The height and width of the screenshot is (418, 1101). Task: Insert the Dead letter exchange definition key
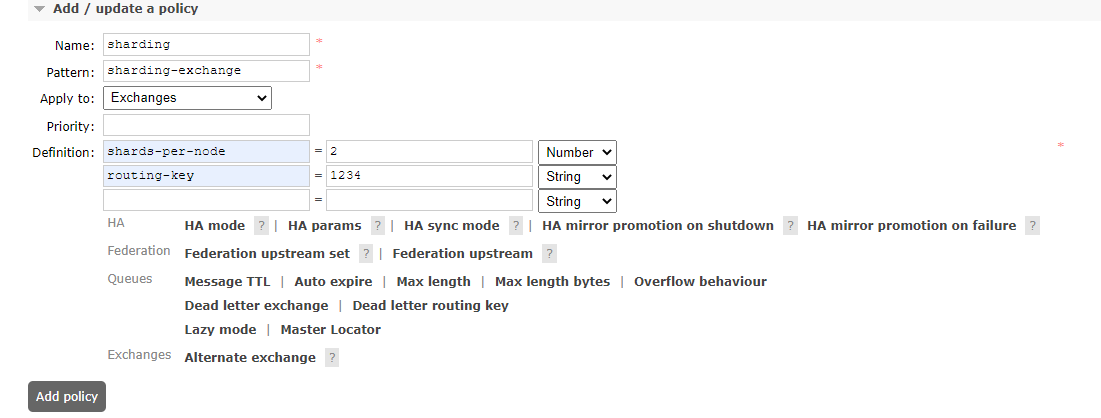[256, 306]
